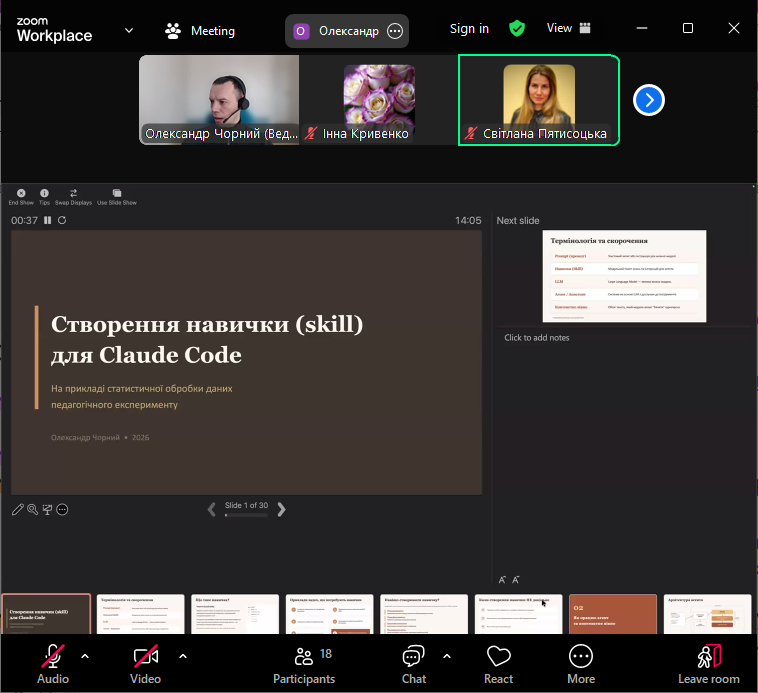Viewport: 758px width, 693px height.
Task: Open the React emoji menu
Action: tap(499, 664)
